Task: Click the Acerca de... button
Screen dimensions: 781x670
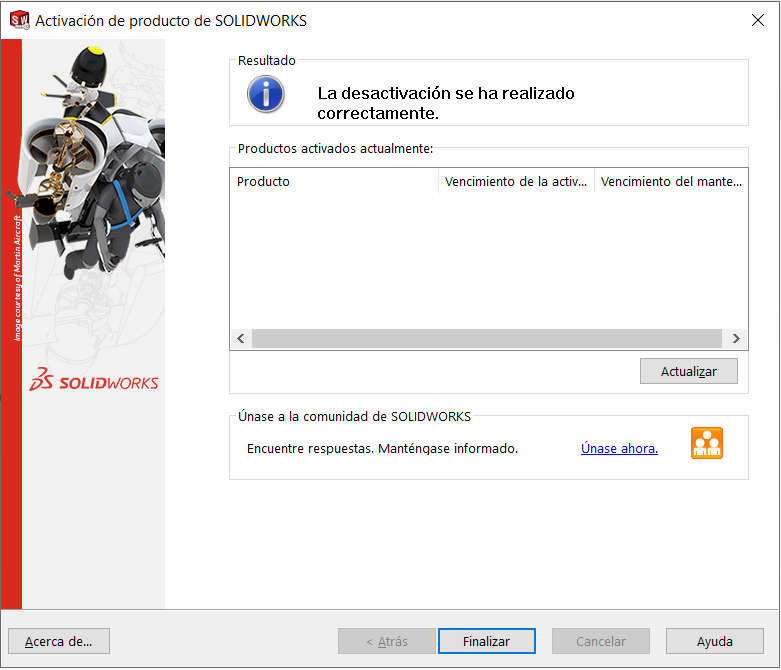Action: [x=59, y=641]
